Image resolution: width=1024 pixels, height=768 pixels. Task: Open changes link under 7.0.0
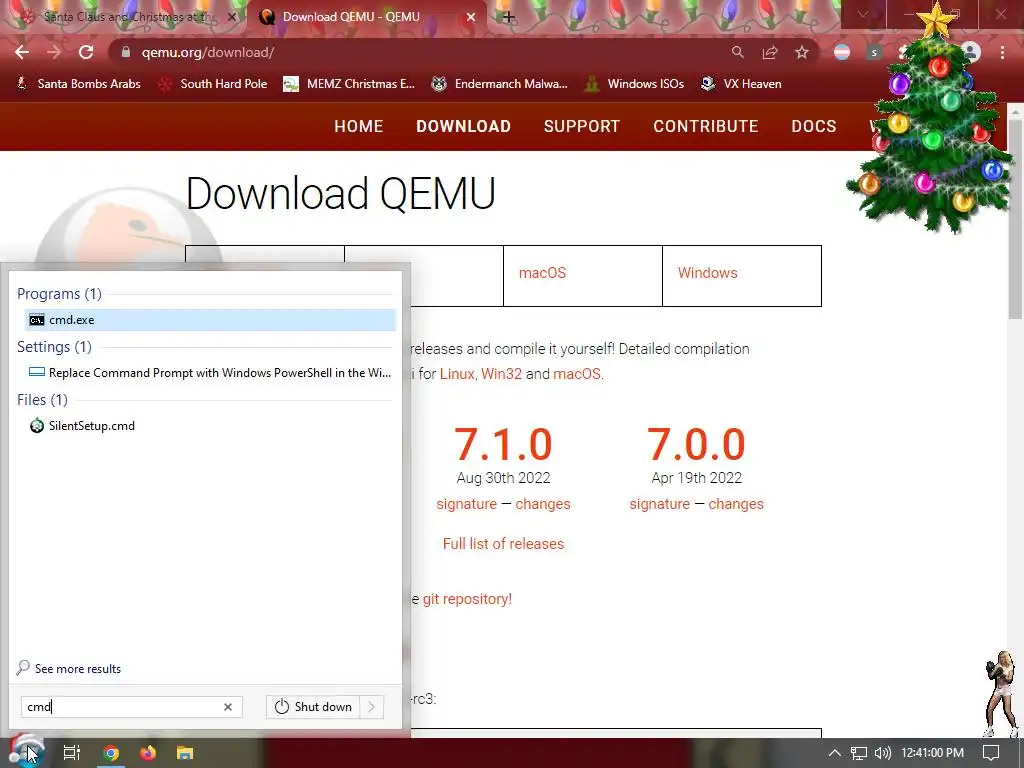pyautogui.click(x=736, y=504)
